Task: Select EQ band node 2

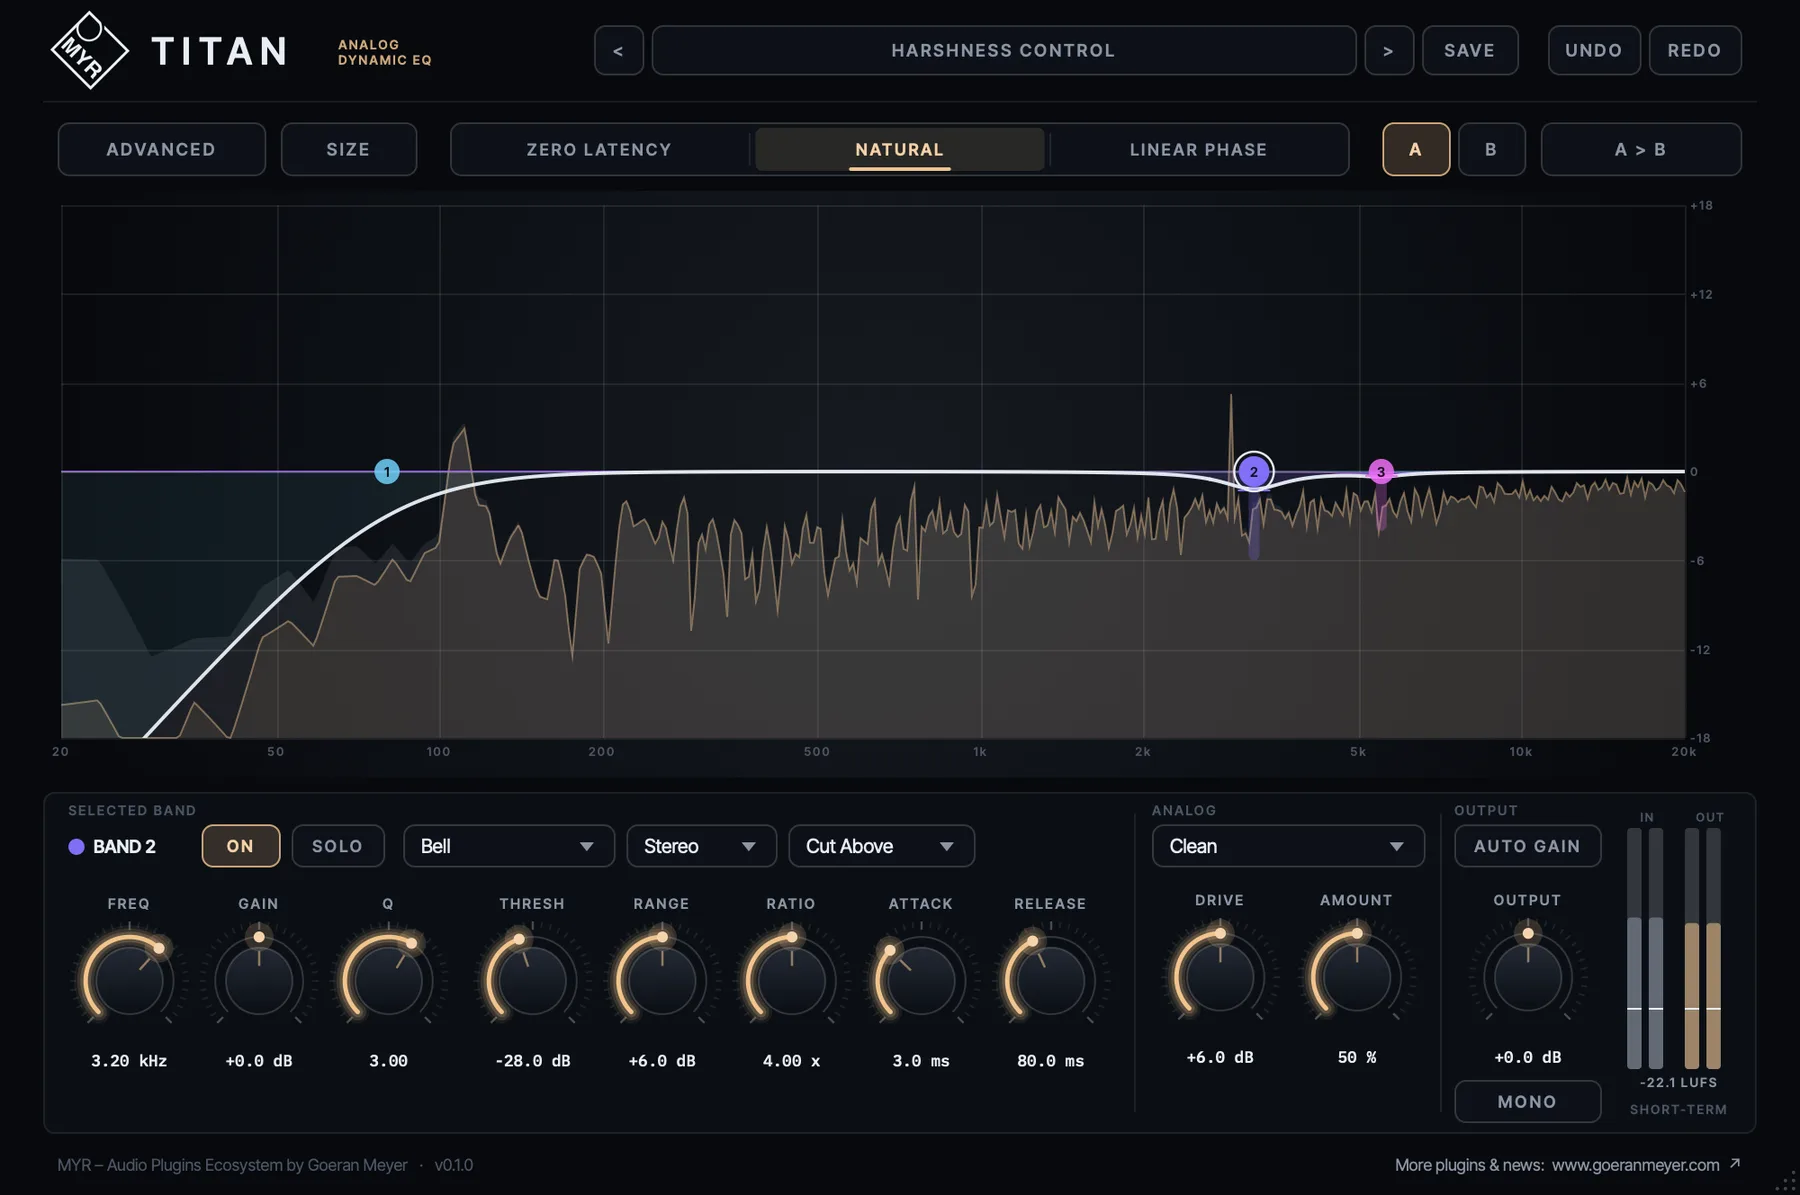Action: pyautogui.click(x=1254, y=471)
